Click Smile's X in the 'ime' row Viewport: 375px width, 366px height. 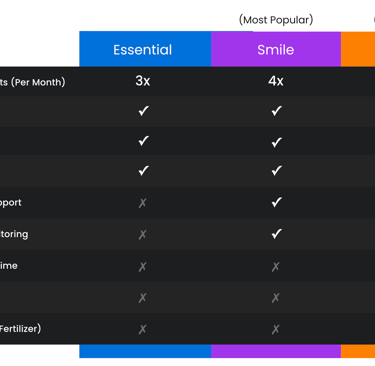pyautogui.click(x=275, y=267)
